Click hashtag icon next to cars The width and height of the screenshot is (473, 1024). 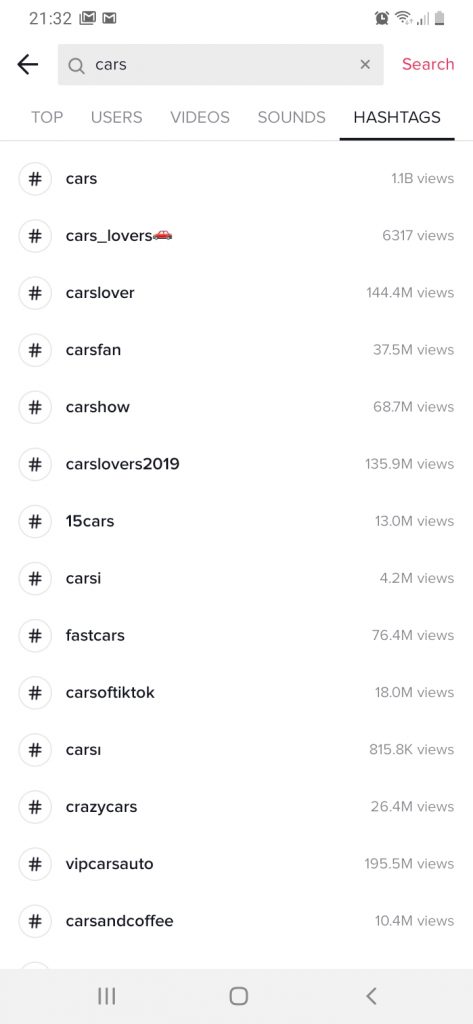pyautogui.click(x=35, y=178)
